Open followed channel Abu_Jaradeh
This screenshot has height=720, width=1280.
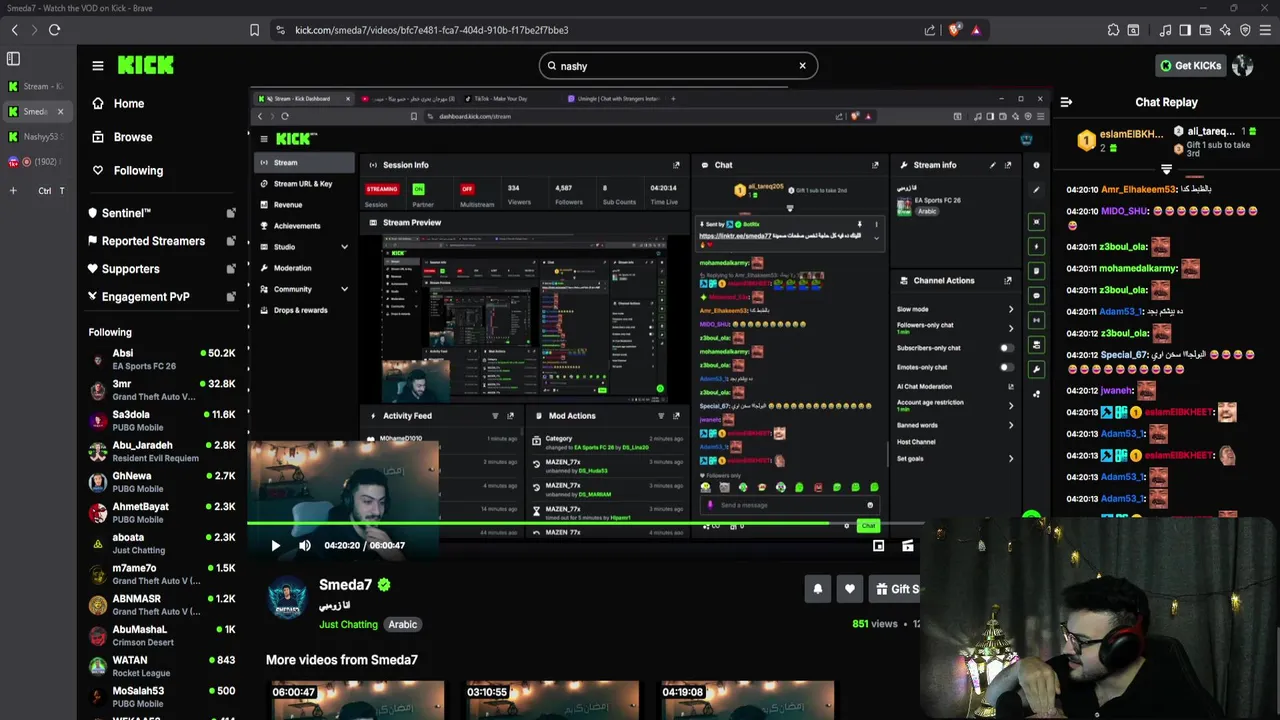pos(163,452)
